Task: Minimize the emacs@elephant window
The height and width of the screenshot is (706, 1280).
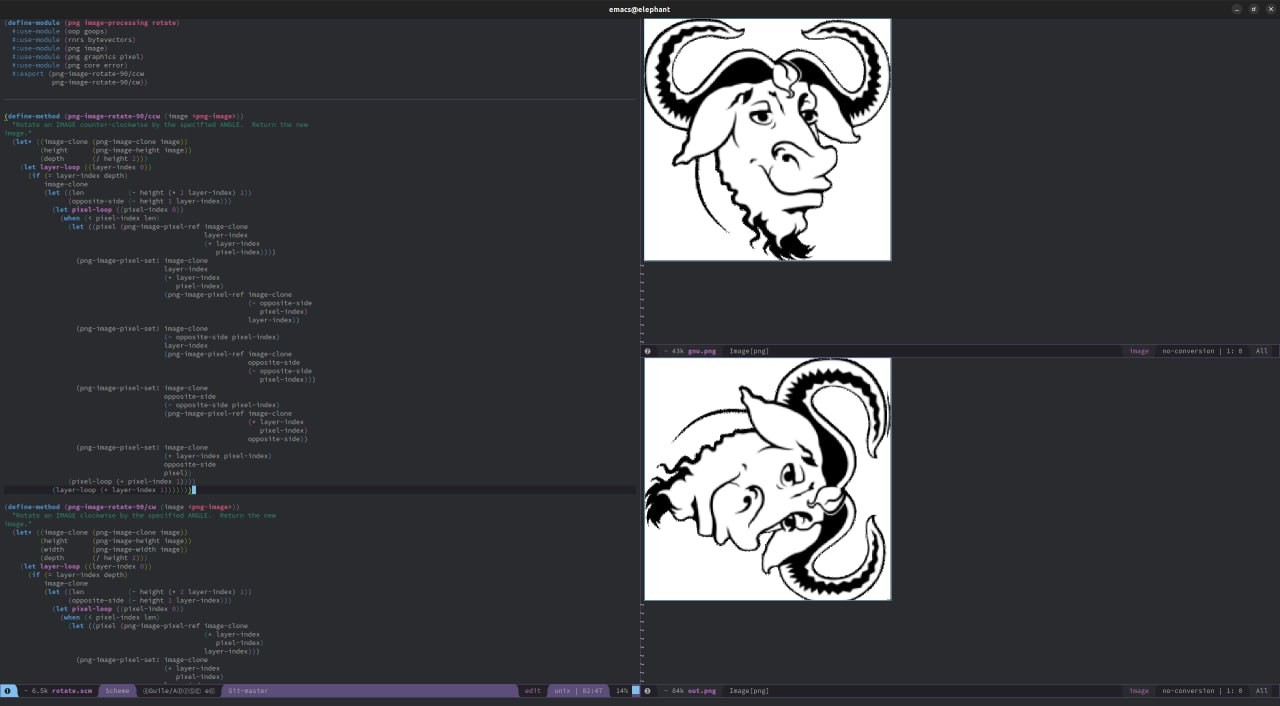Action: coord(1237,9)
